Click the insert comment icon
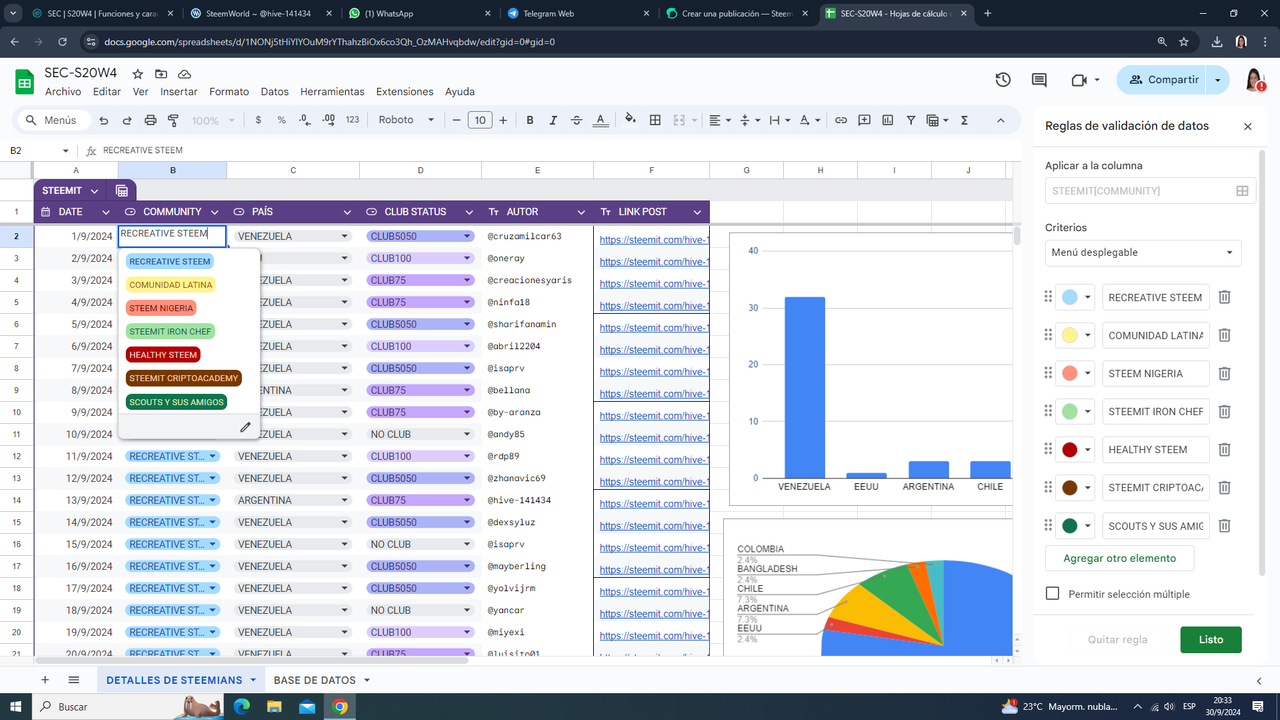The height and width of the screenshot is (720, 1280). pos(864,120)
